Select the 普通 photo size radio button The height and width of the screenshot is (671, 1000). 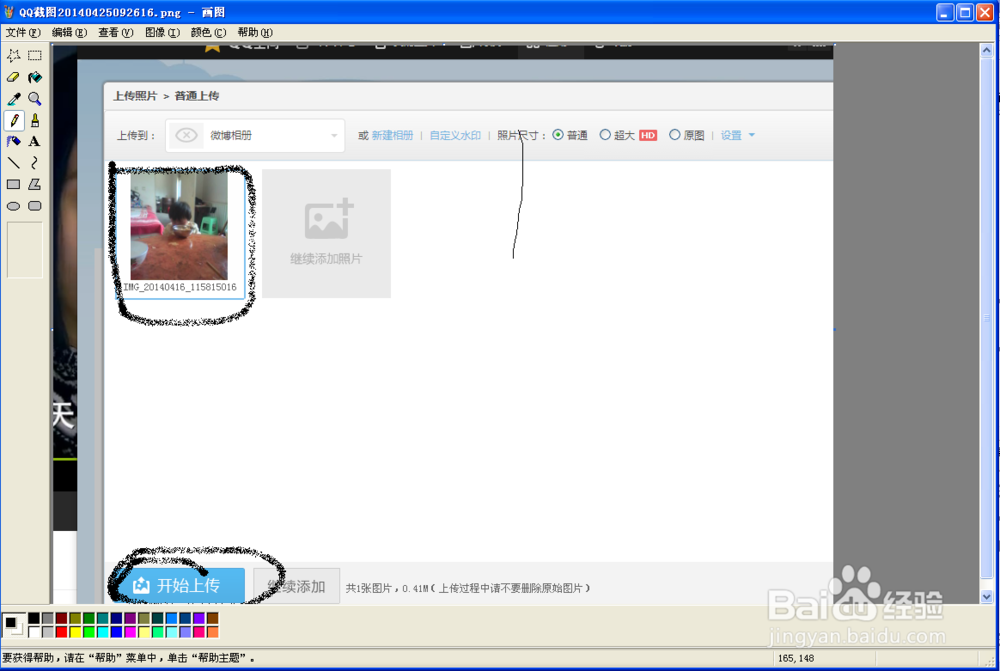coord(558,135)
